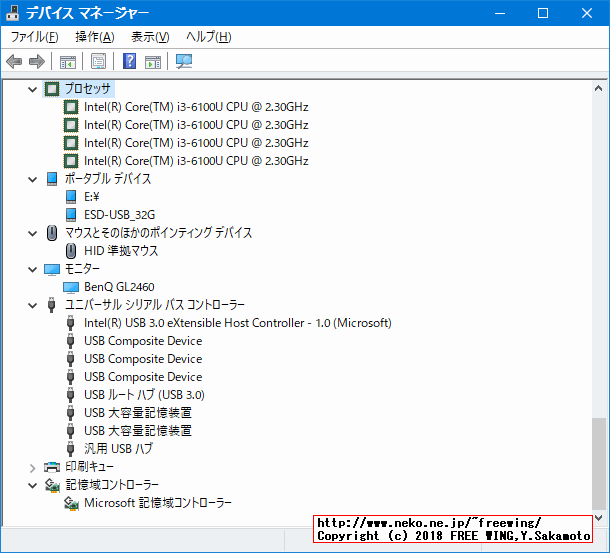This screenshot has height=553, width=610.
Task: Open the ヘルプ(H) menu
Action: (x=209, y=37)
